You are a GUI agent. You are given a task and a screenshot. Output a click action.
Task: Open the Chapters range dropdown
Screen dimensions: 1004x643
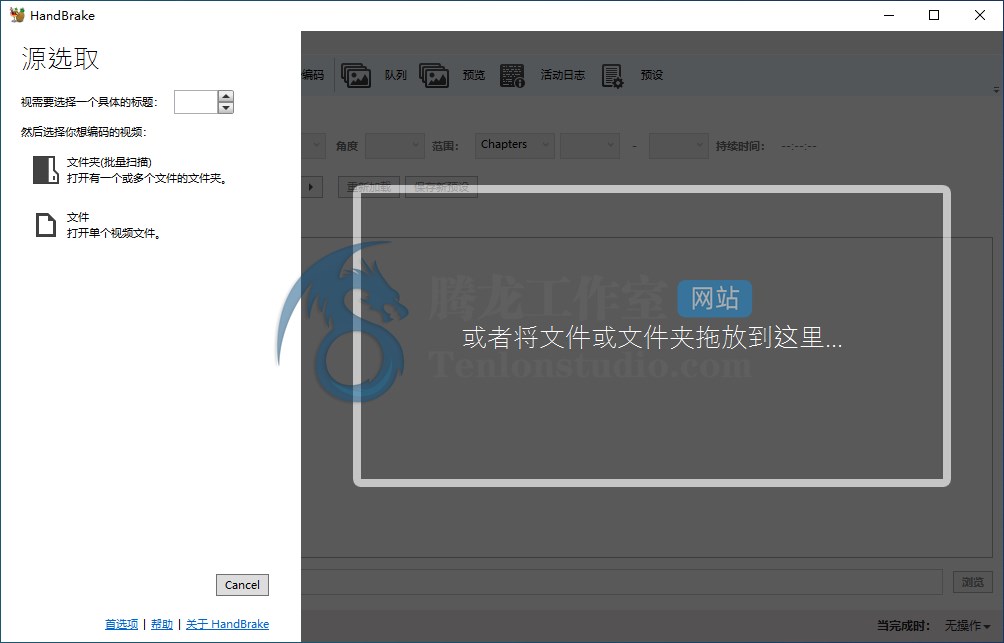click(x=515, y=145)
